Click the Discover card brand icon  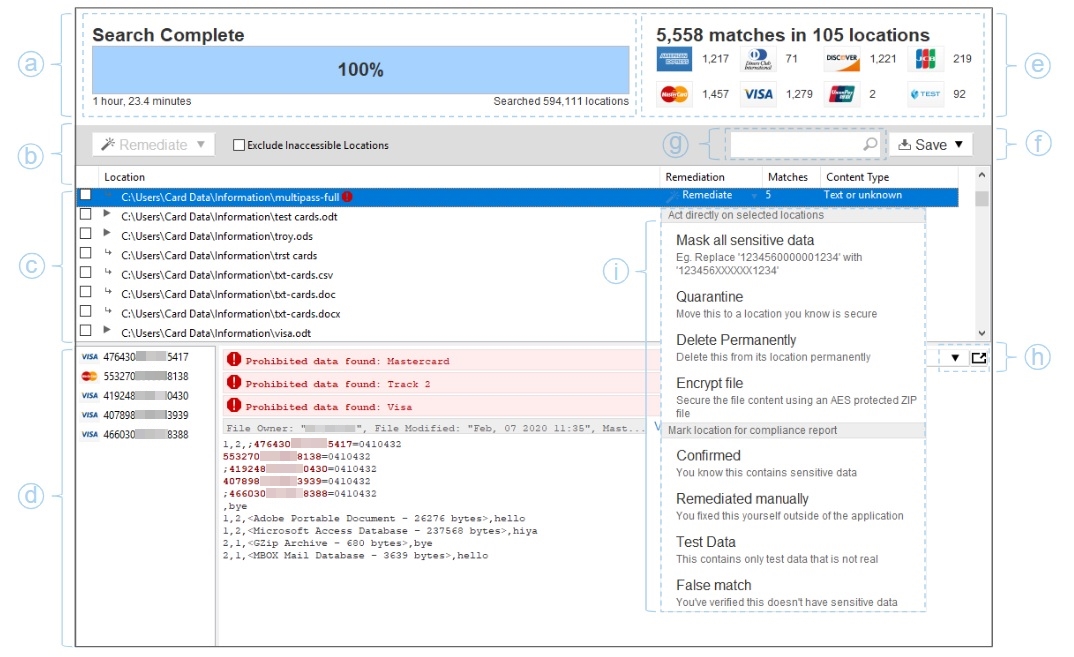(842, 59)
